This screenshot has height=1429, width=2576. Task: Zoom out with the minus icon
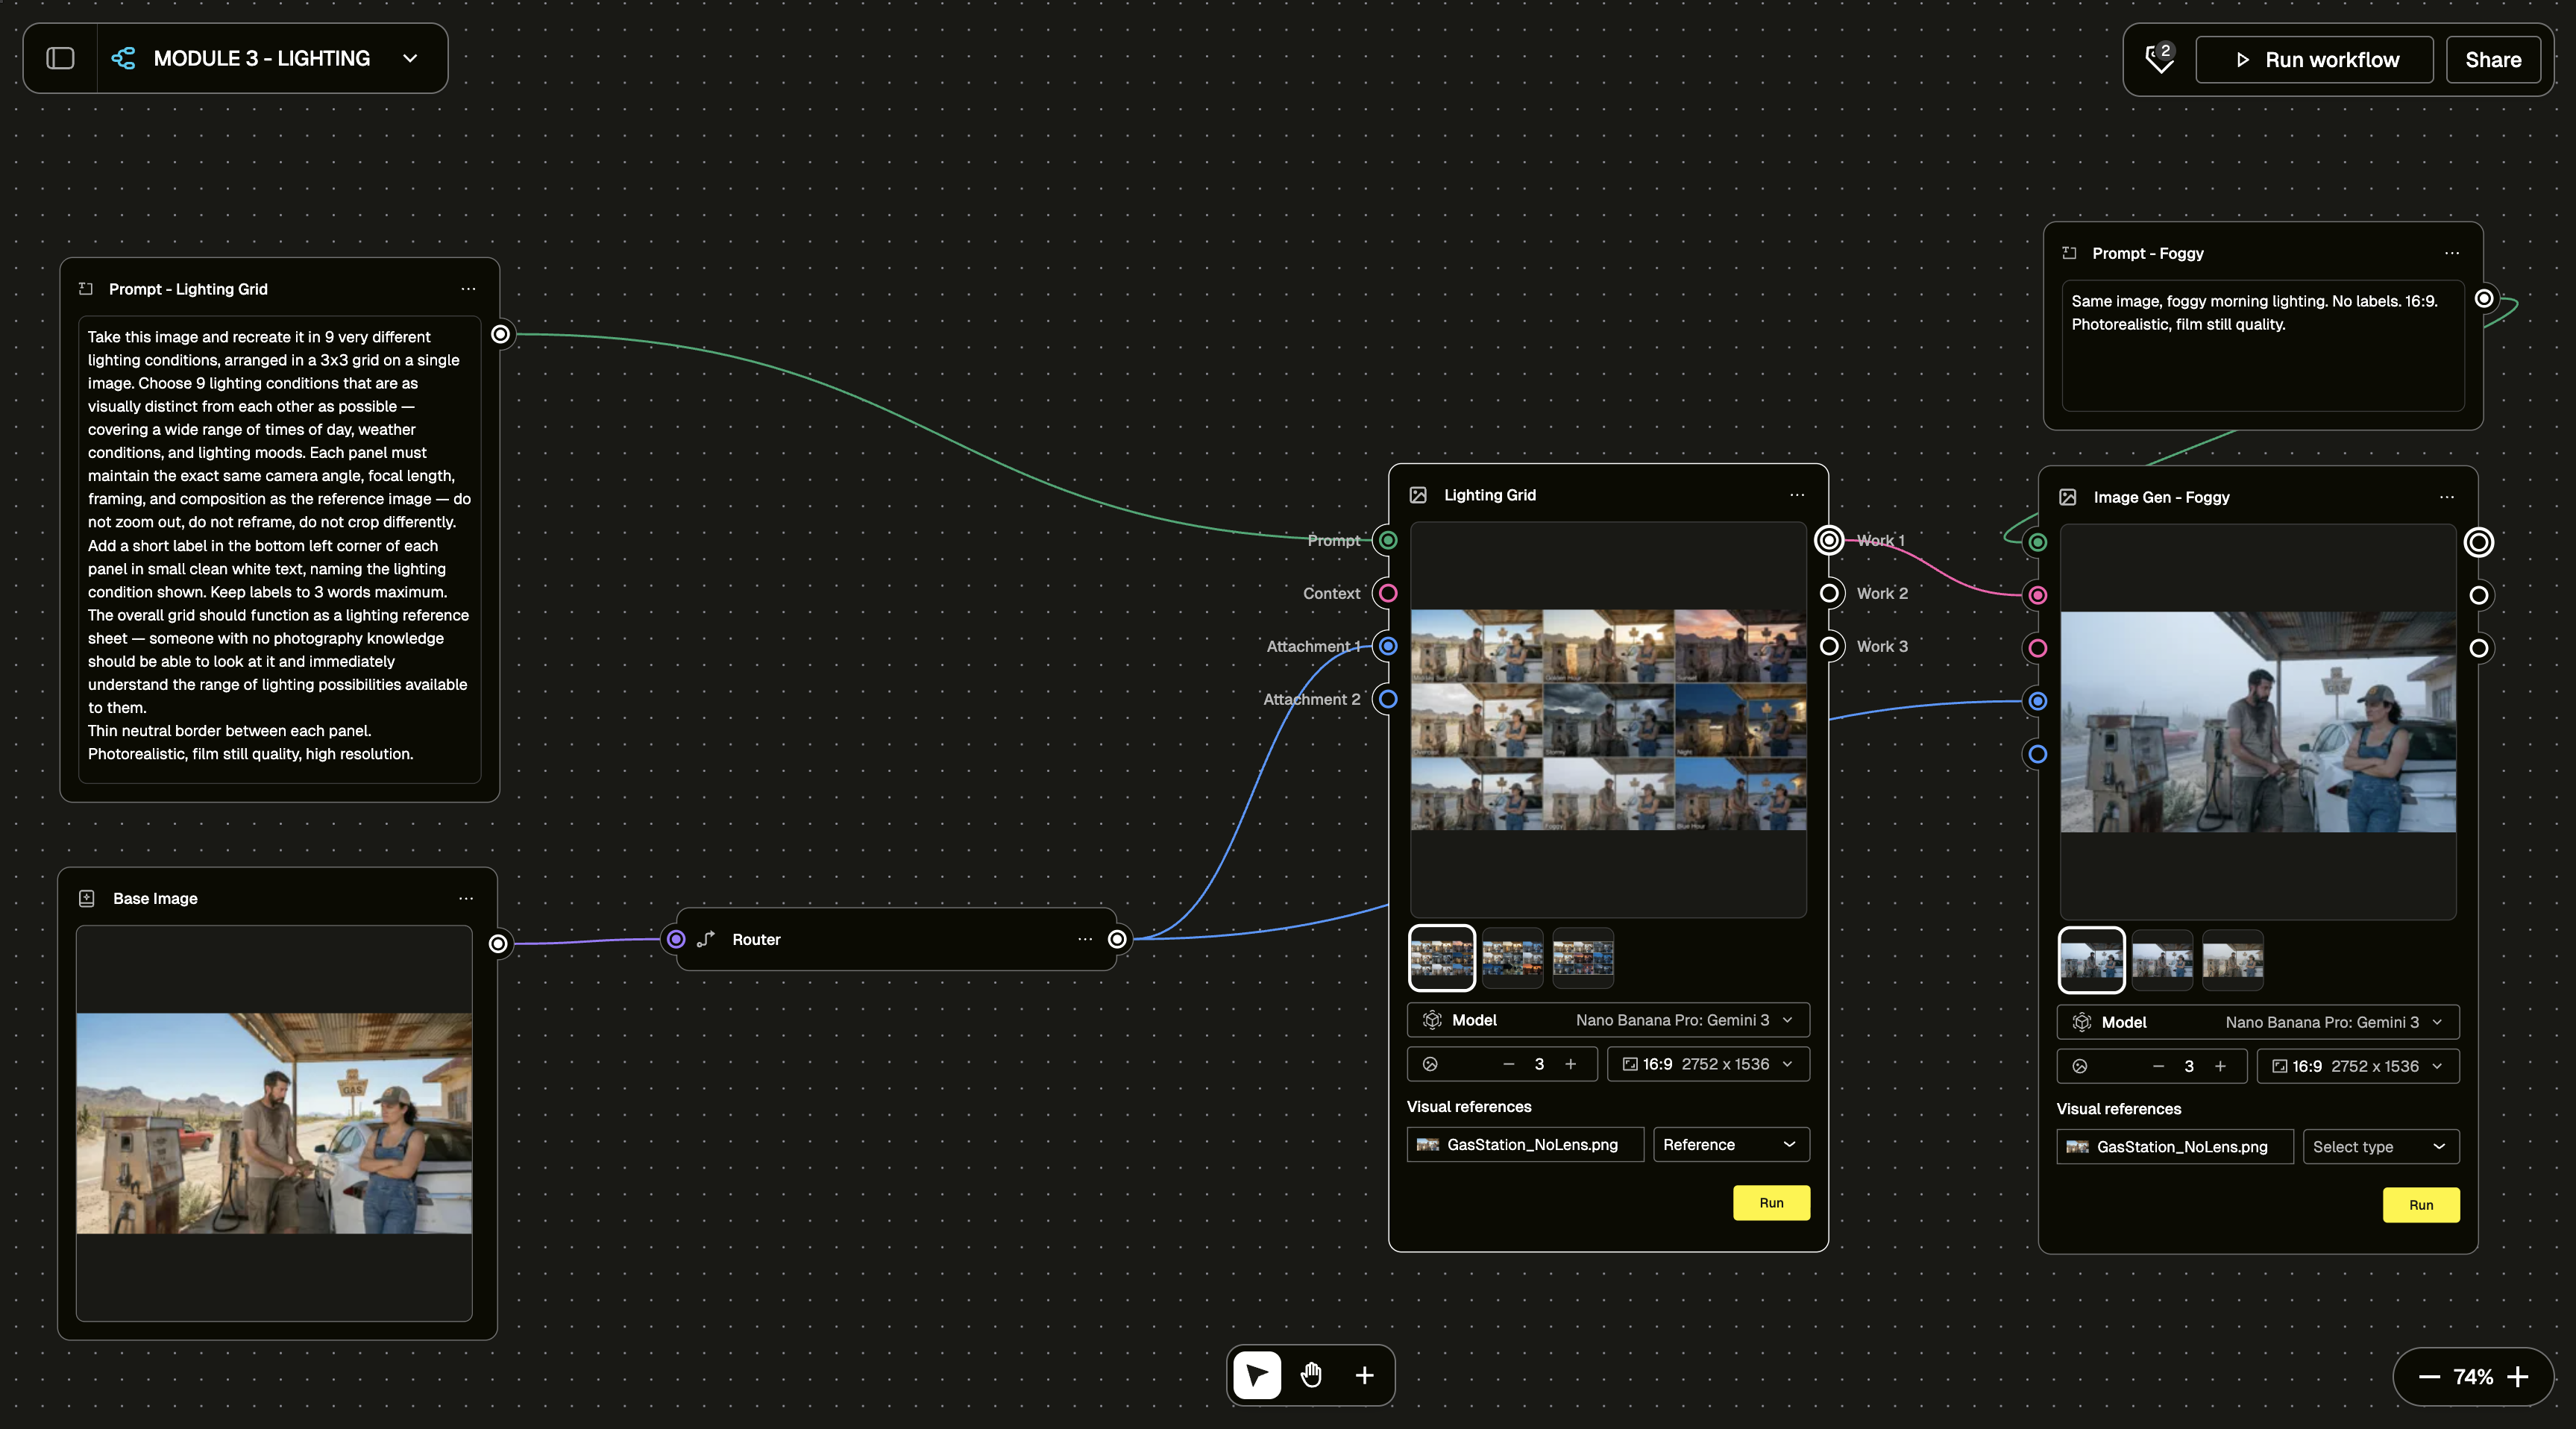pyautogui.click(x=2429, y=1377)
